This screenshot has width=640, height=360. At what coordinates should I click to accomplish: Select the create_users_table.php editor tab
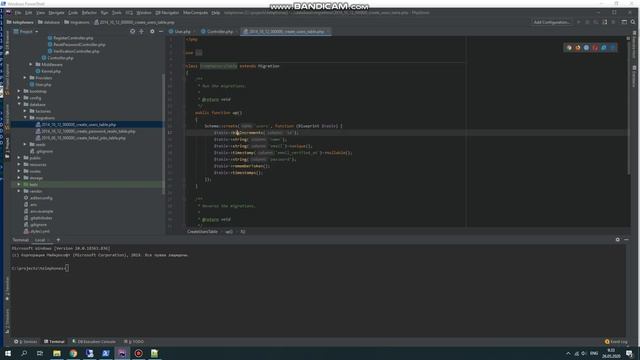[x=285, y=31]
